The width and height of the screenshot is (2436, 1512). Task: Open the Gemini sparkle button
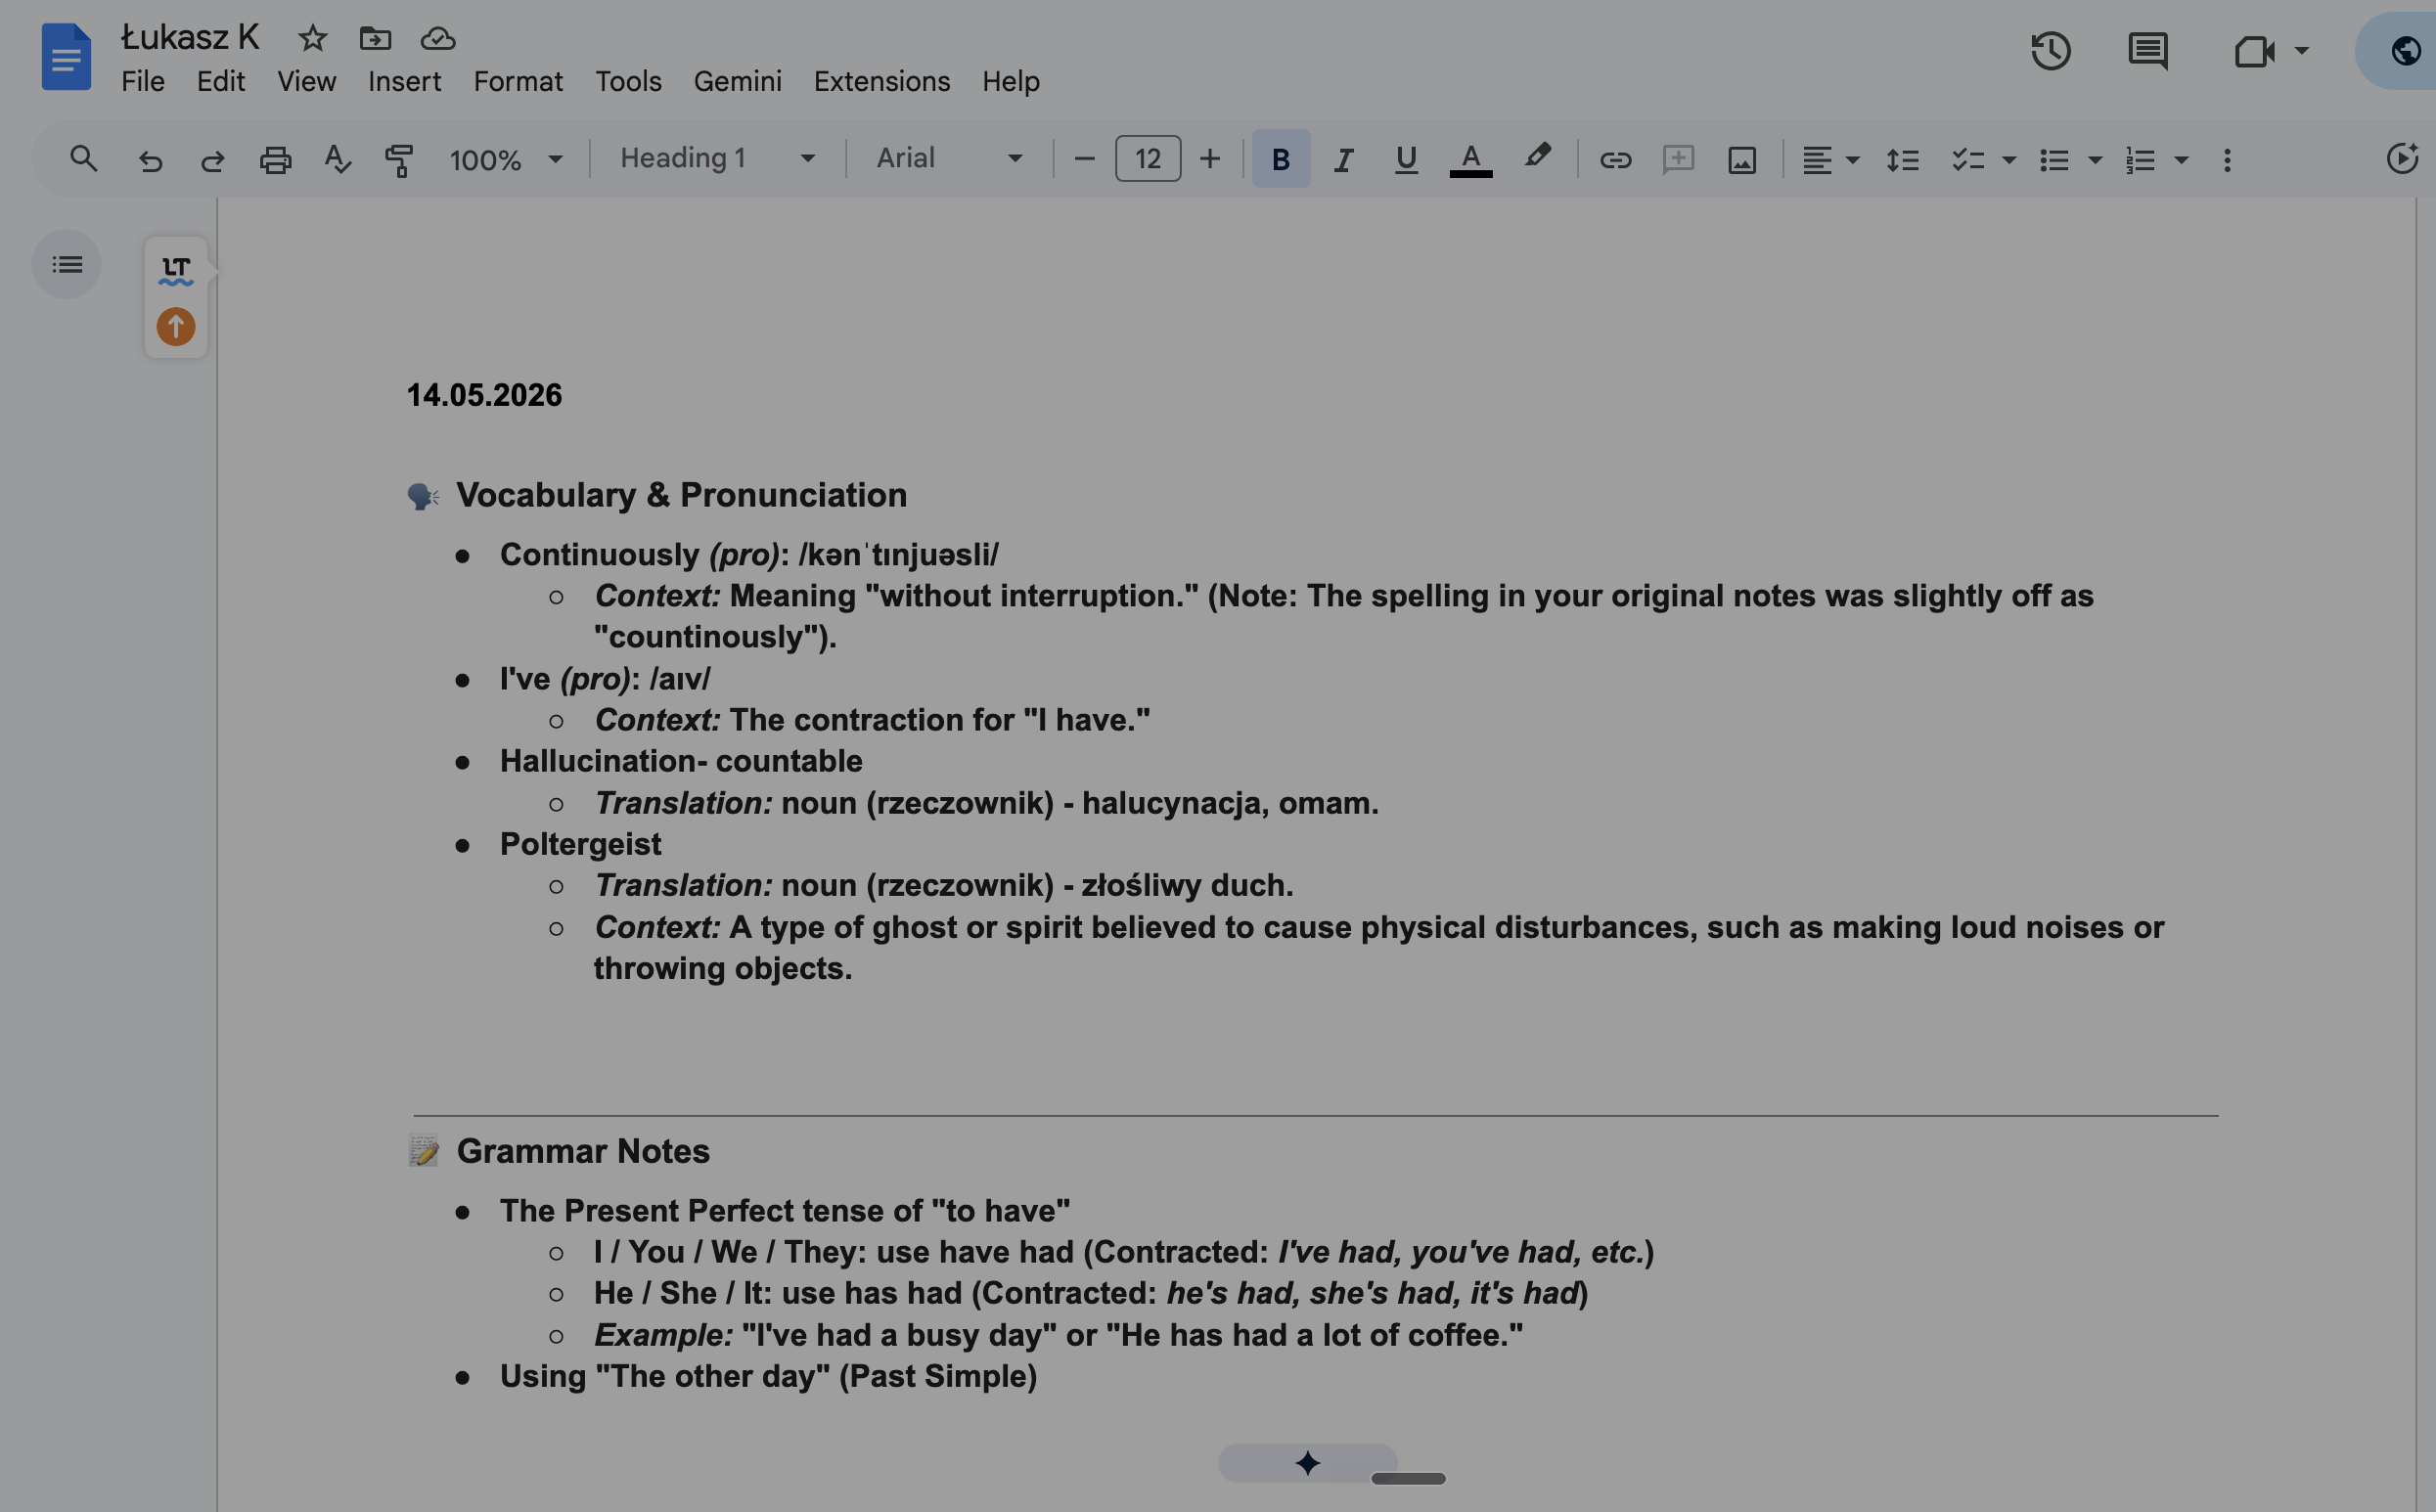pos(1307,1463)
